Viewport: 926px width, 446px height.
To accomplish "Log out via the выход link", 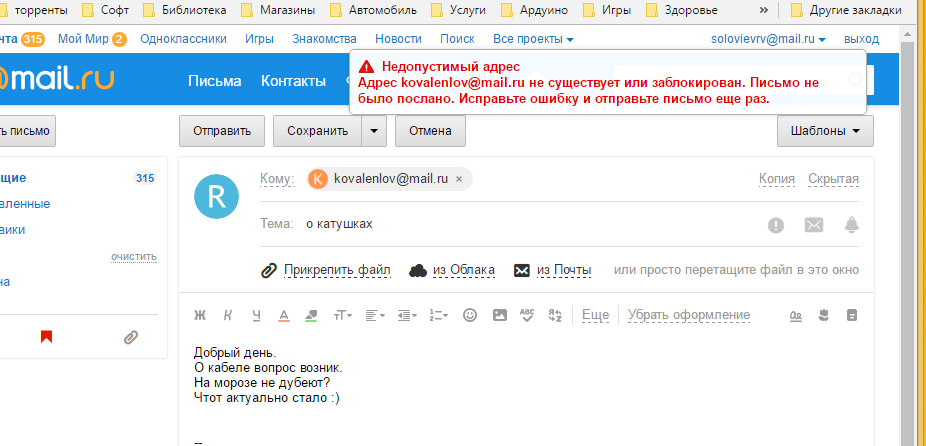I will click(861, 40).
